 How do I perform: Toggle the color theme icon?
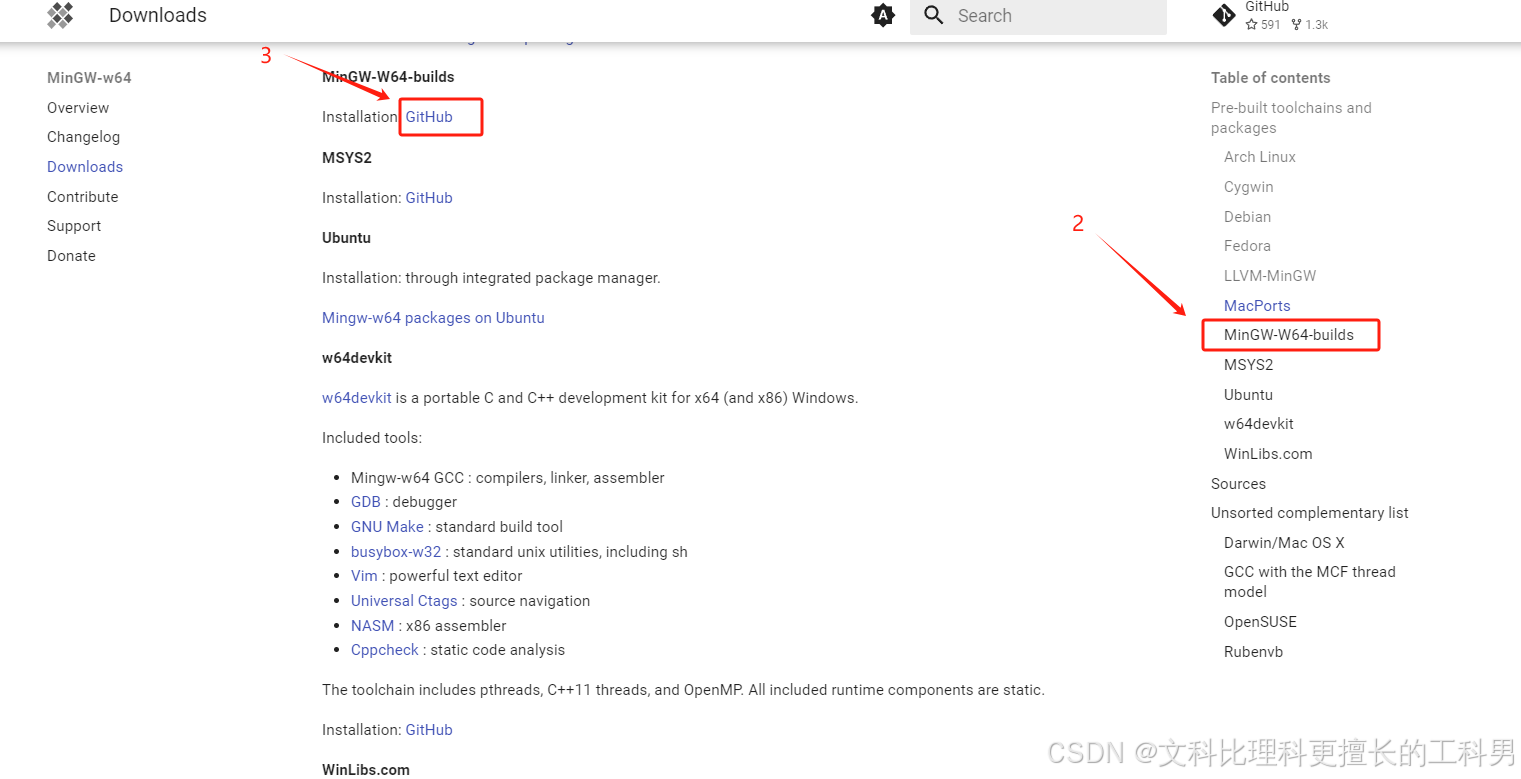tap(883, 15)
